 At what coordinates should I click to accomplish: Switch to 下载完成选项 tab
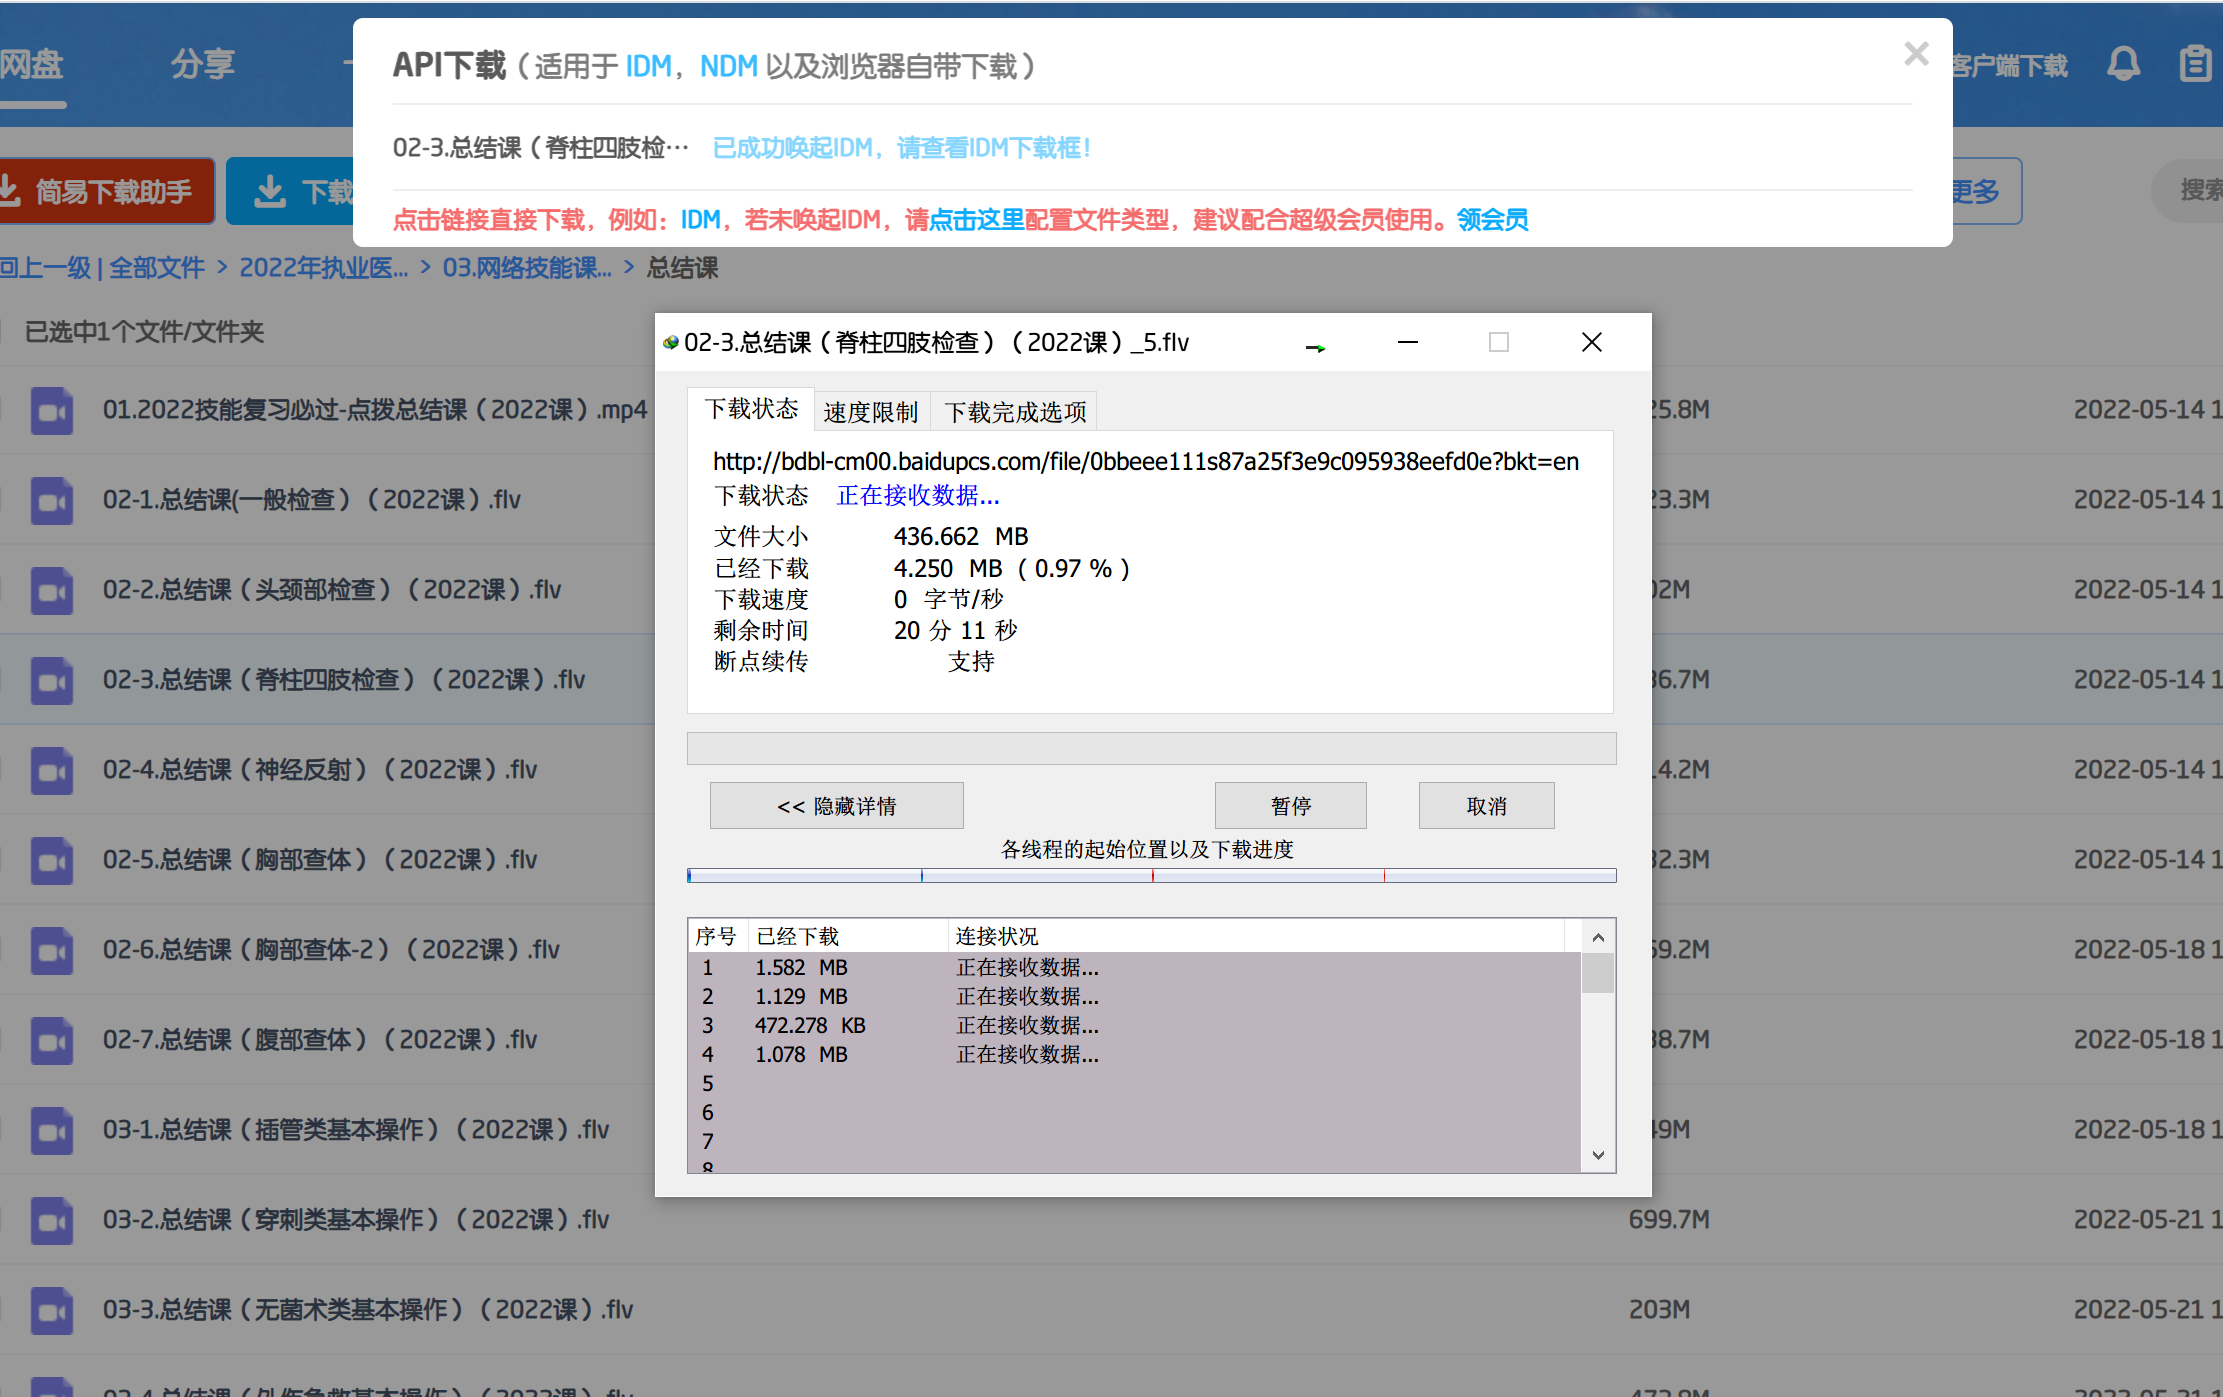pos(1015,412)
